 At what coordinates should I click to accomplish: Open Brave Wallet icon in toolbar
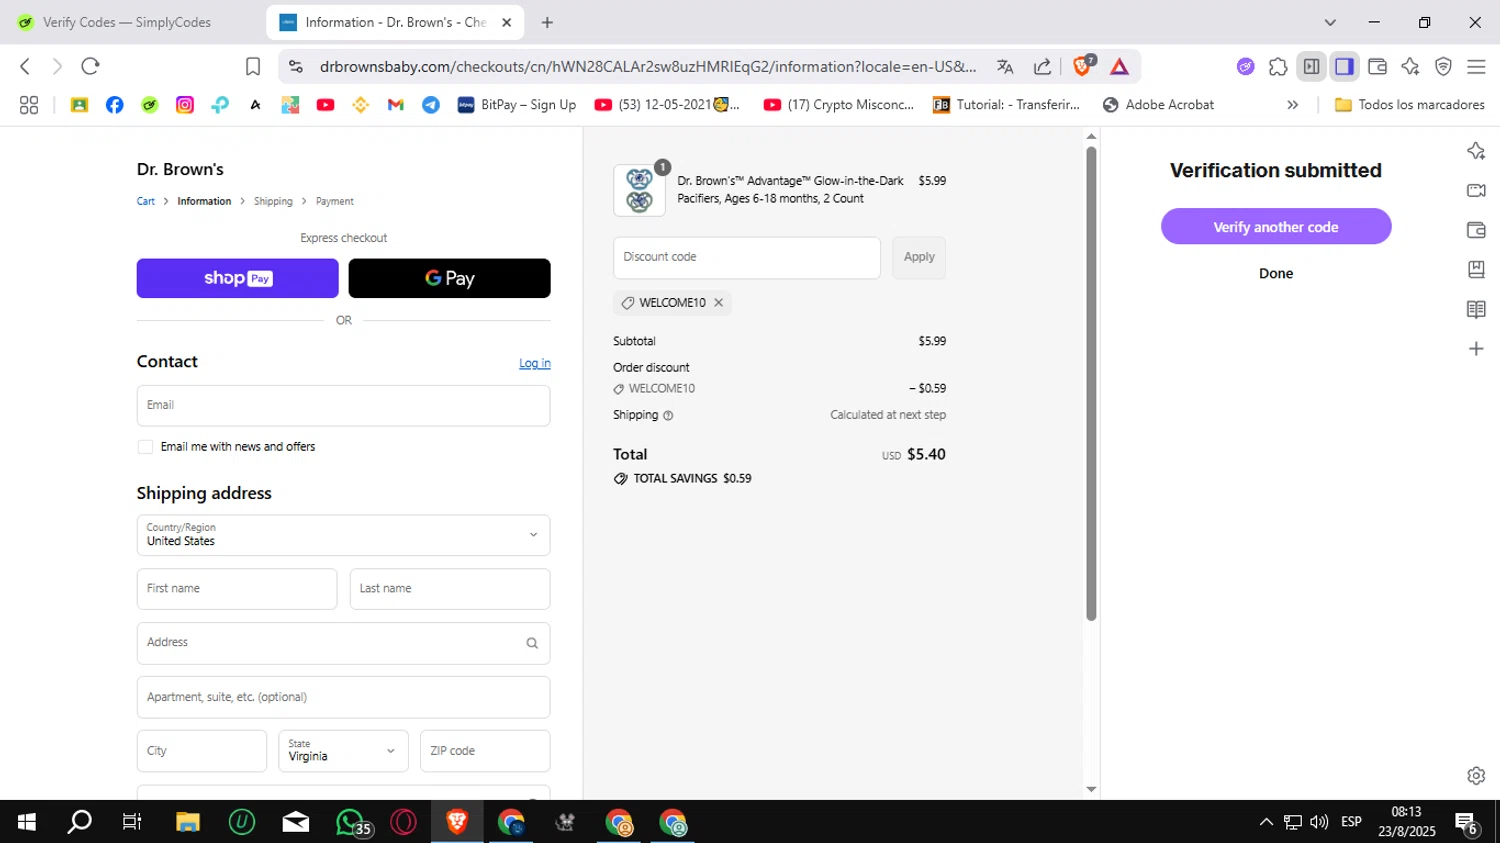coord(1377,66)
